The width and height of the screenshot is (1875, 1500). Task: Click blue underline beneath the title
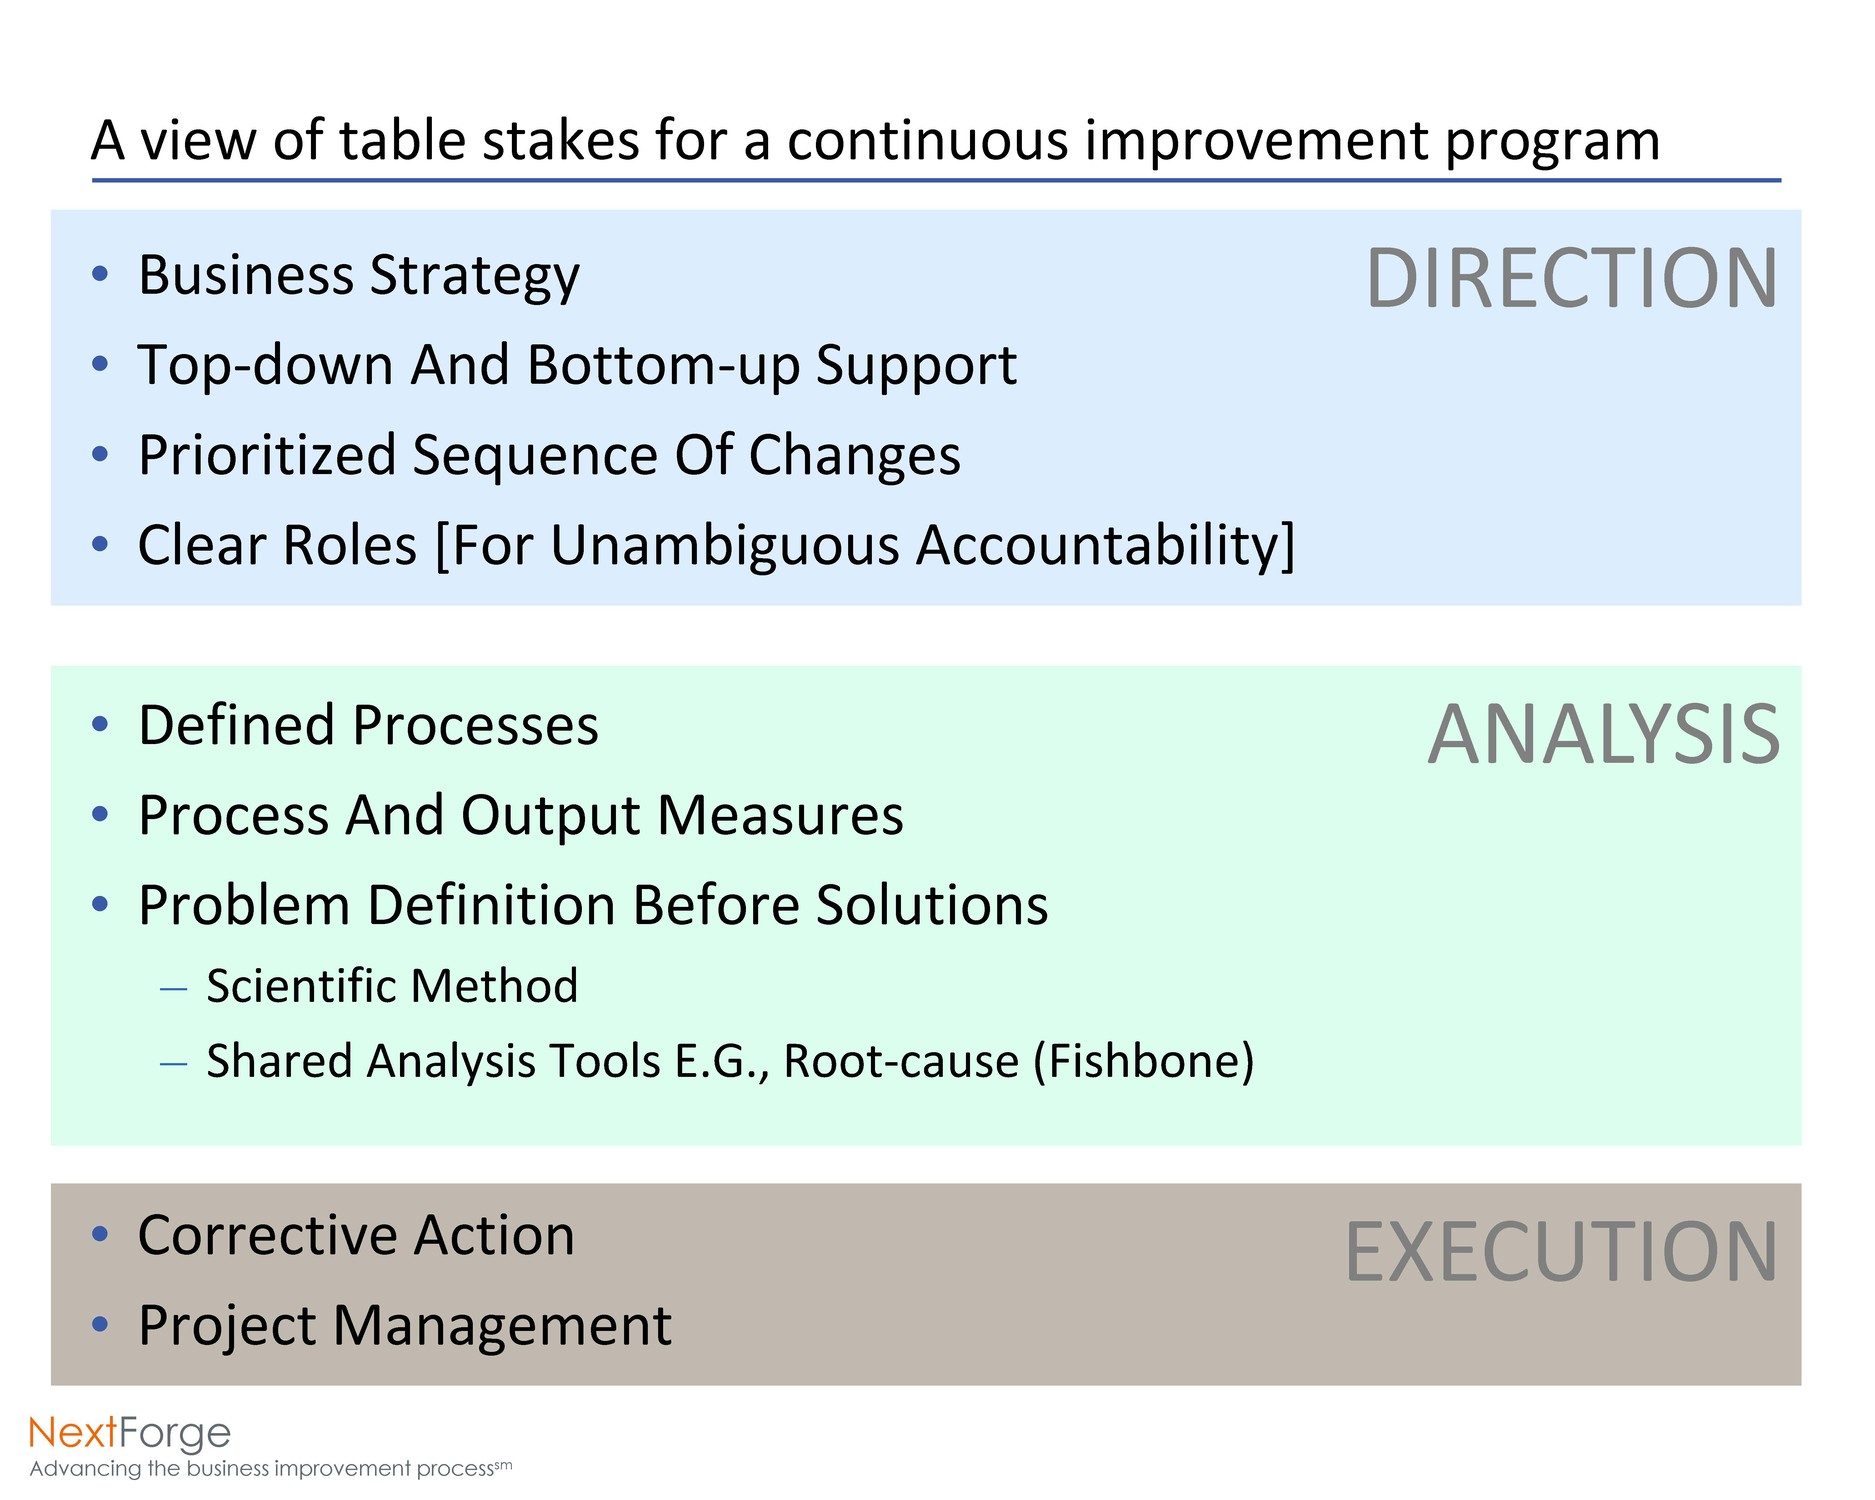(x=936, y=181)
